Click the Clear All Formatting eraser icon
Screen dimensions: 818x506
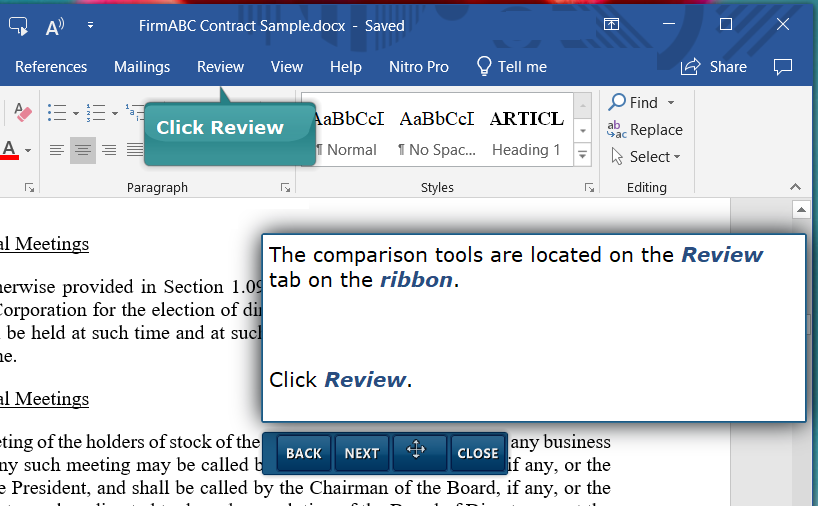pyautogui.click(x=22, y=113)
